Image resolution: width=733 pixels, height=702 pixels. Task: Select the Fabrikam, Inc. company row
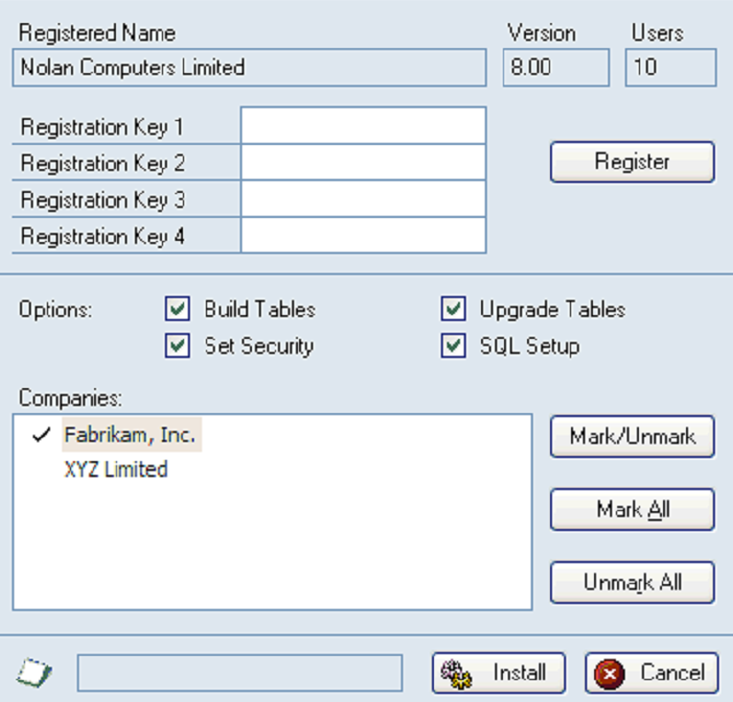[130, 435]
